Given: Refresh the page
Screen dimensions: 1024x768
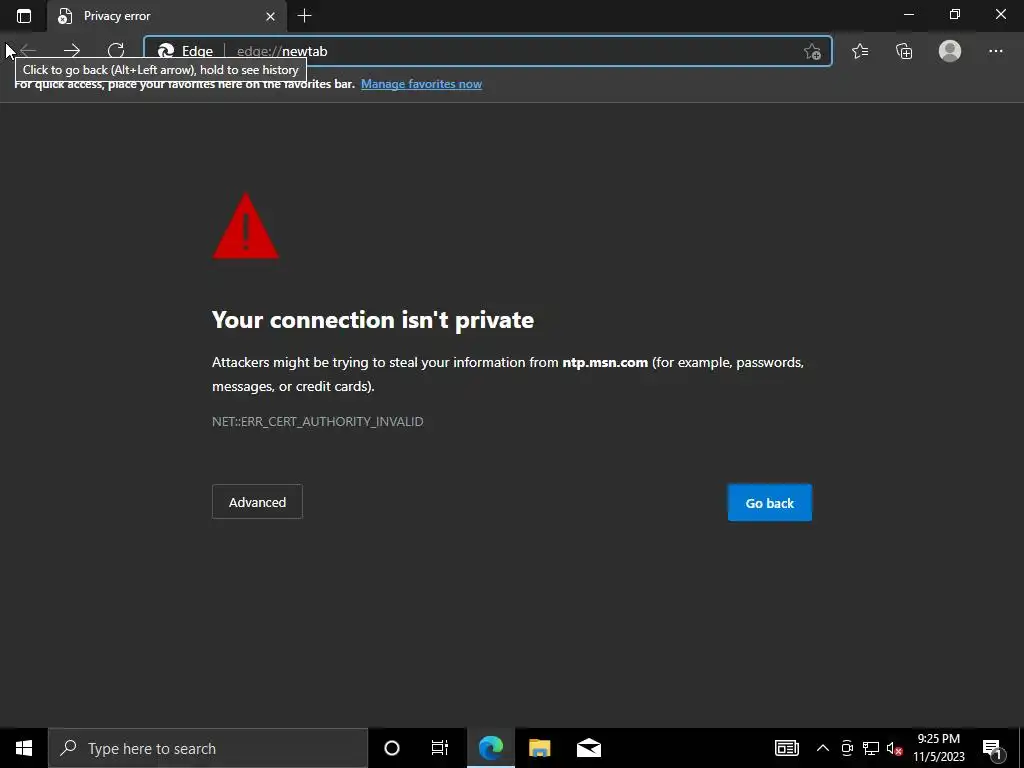Looking at the screenshot, I should [x=116, y=51].
